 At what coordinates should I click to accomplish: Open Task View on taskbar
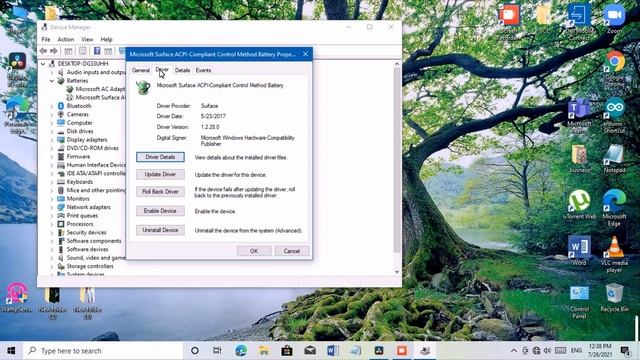217,351
